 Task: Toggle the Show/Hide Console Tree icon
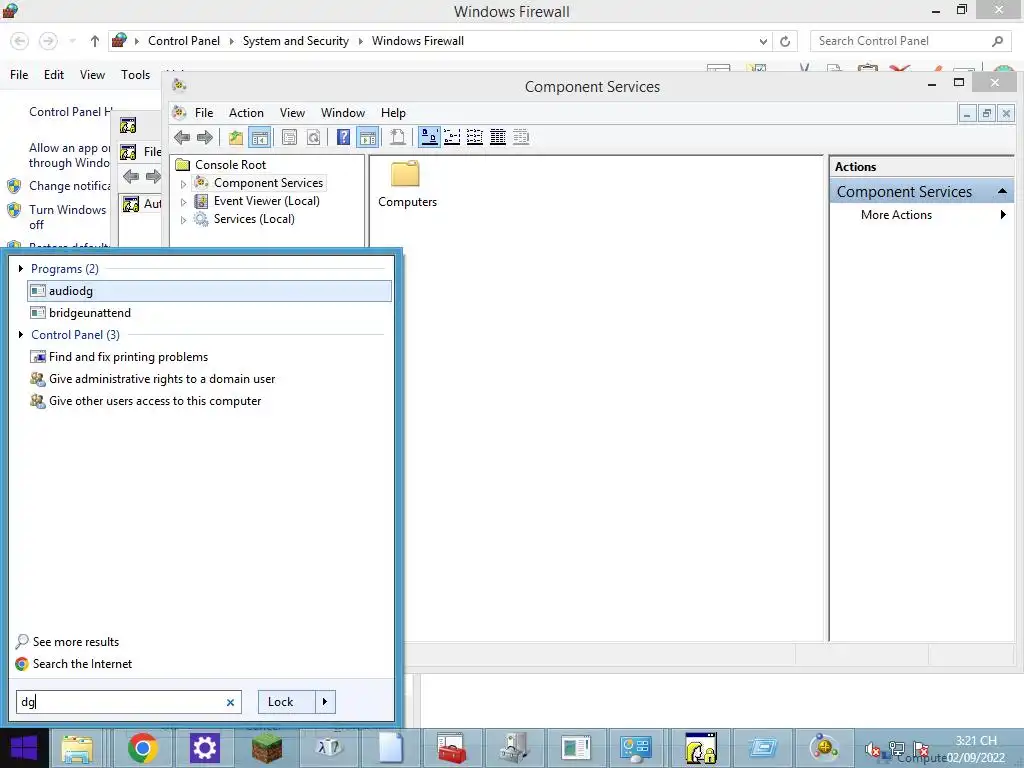coord(260,137)
